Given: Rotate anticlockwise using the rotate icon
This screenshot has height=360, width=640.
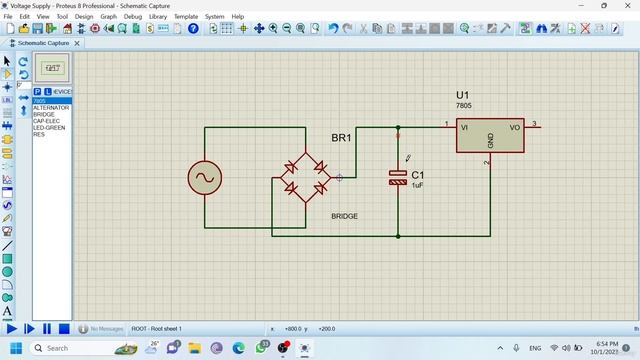Looking at the screenshot, I should pos(23,74).
